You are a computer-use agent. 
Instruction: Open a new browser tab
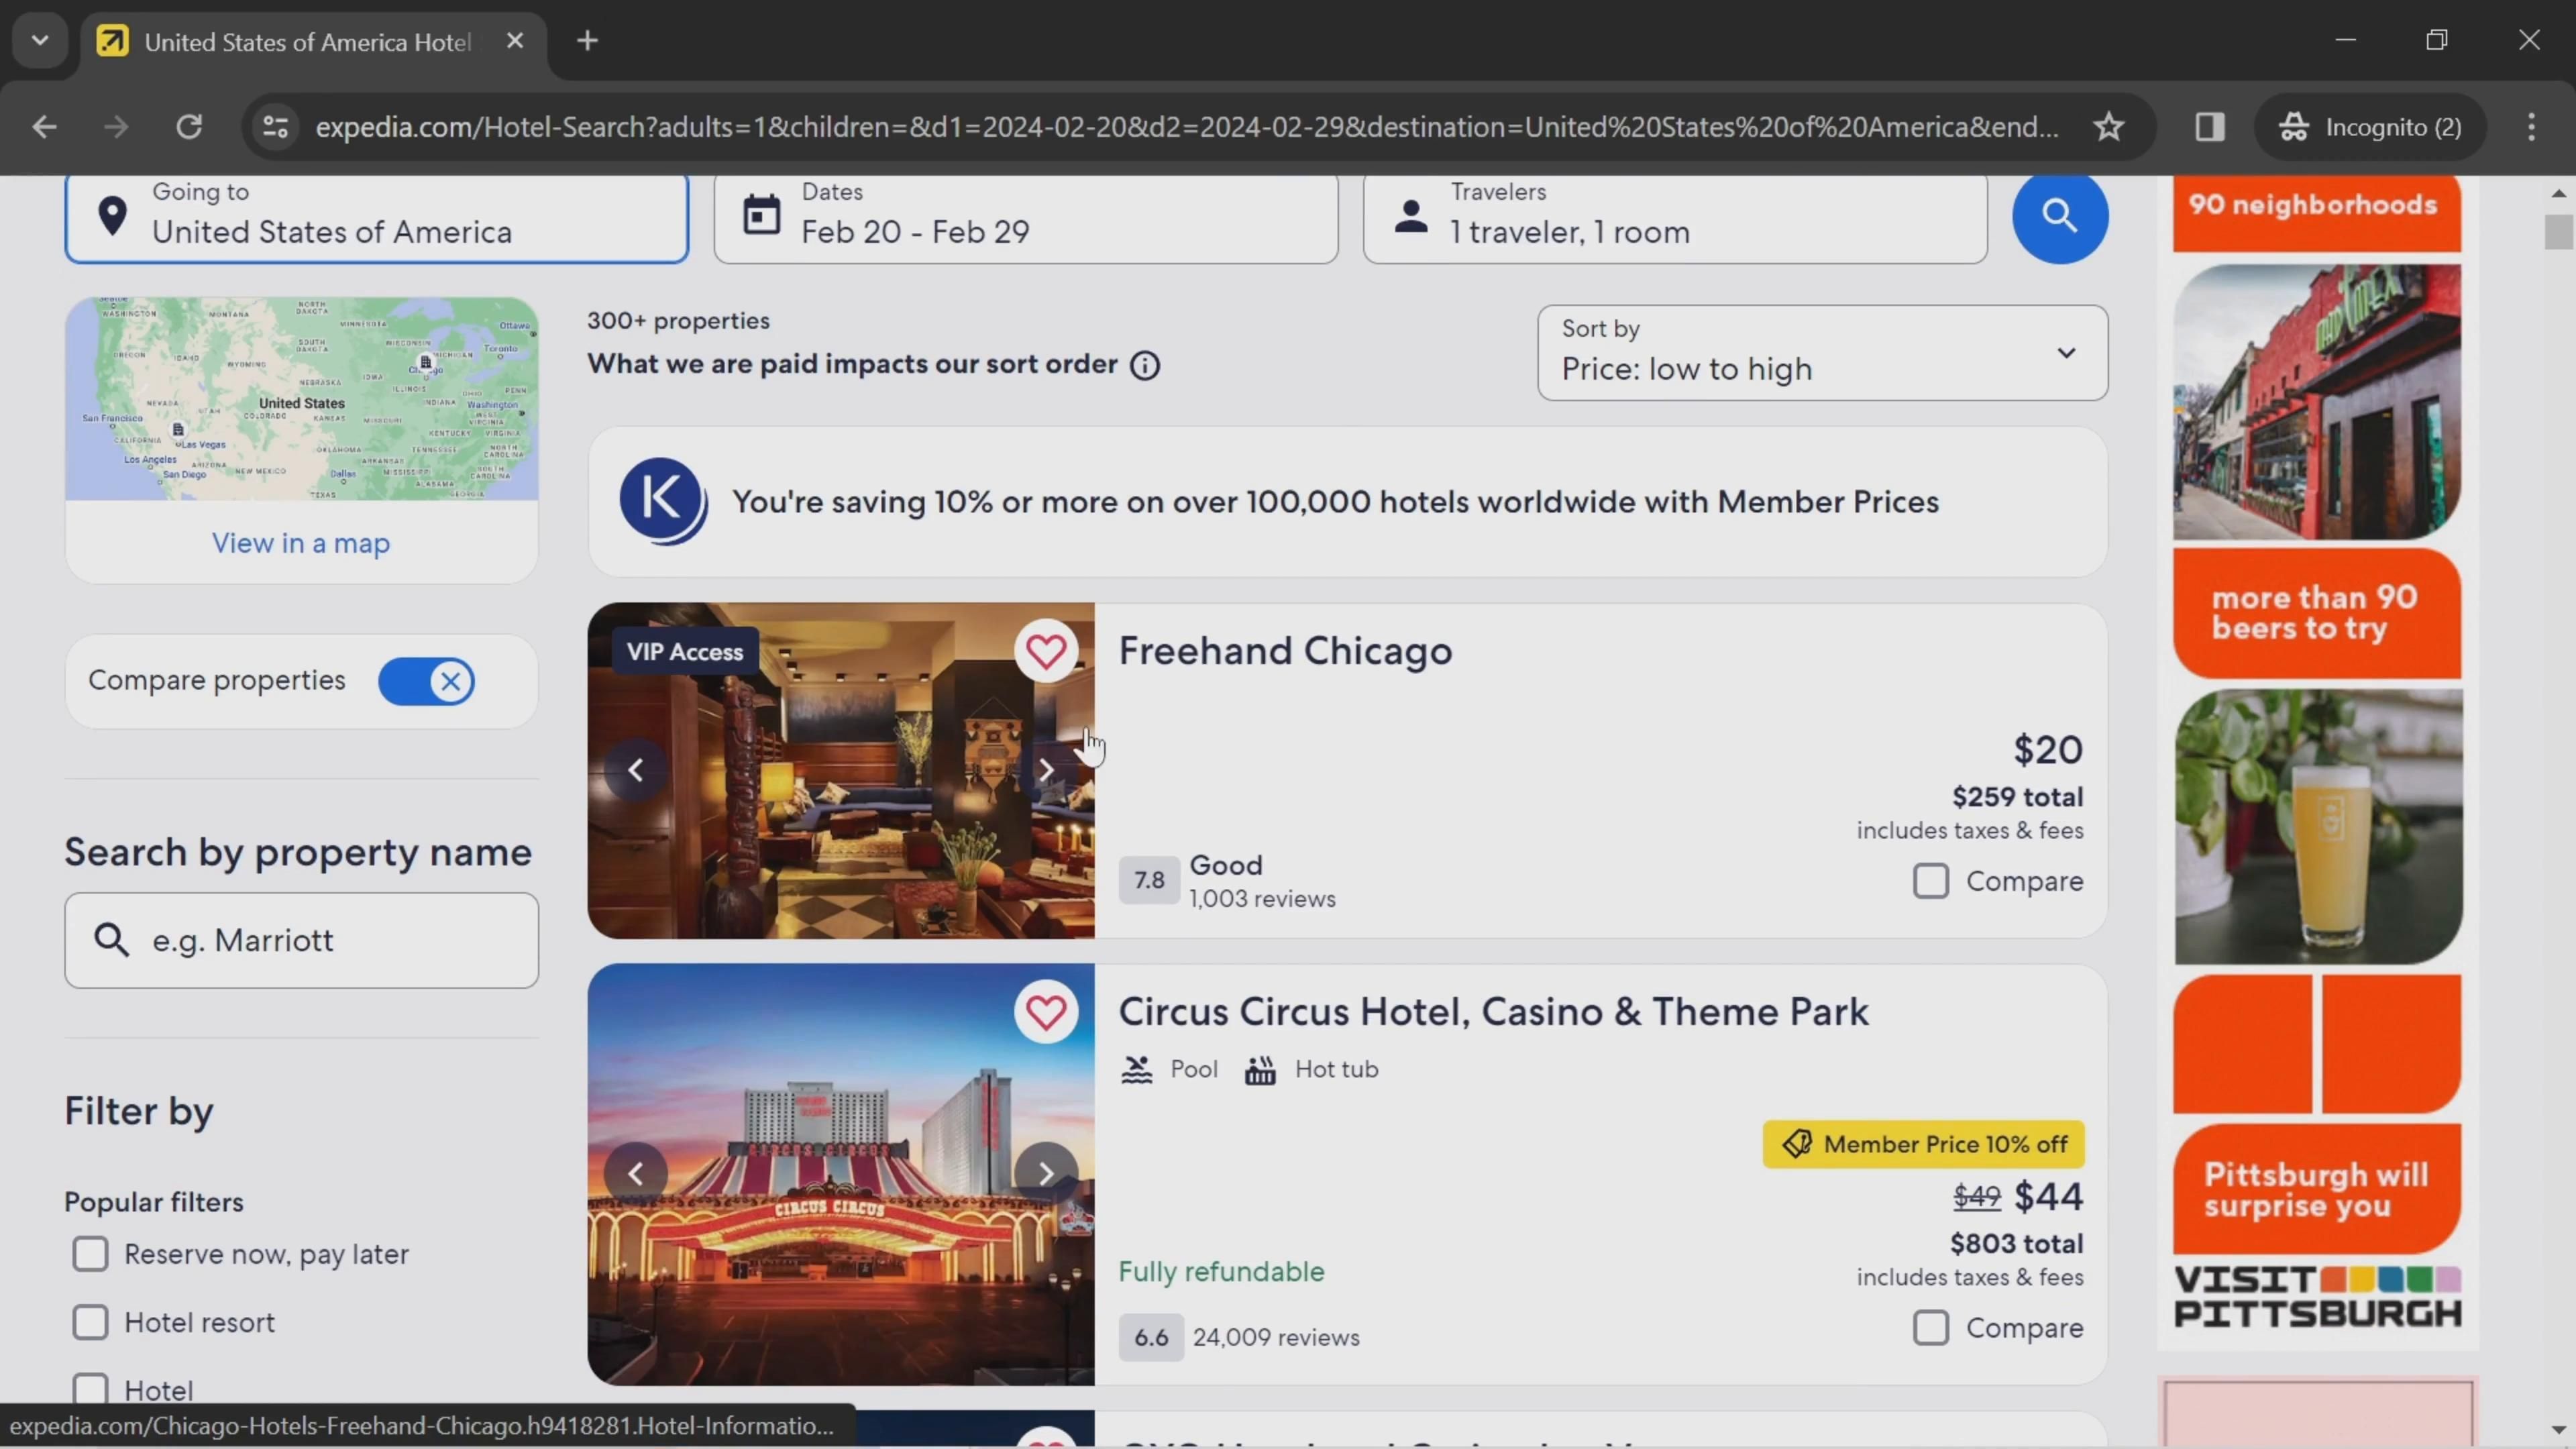pyautogui.click(x=588, y=41)
